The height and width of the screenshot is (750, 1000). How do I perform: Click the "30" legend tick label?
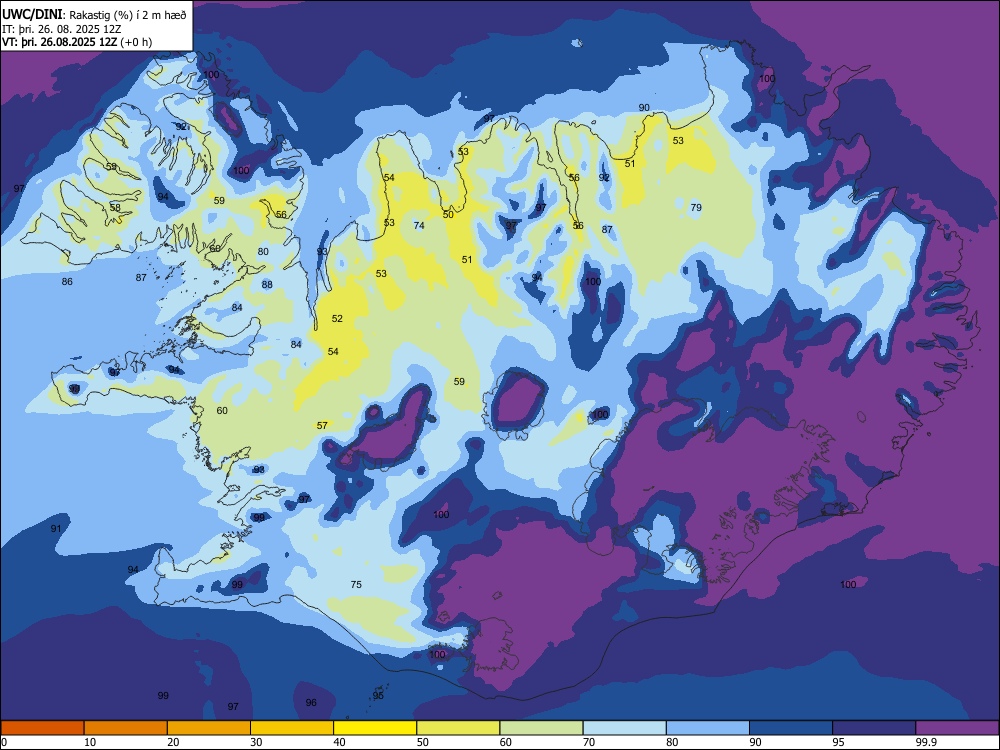click(256, 742)
